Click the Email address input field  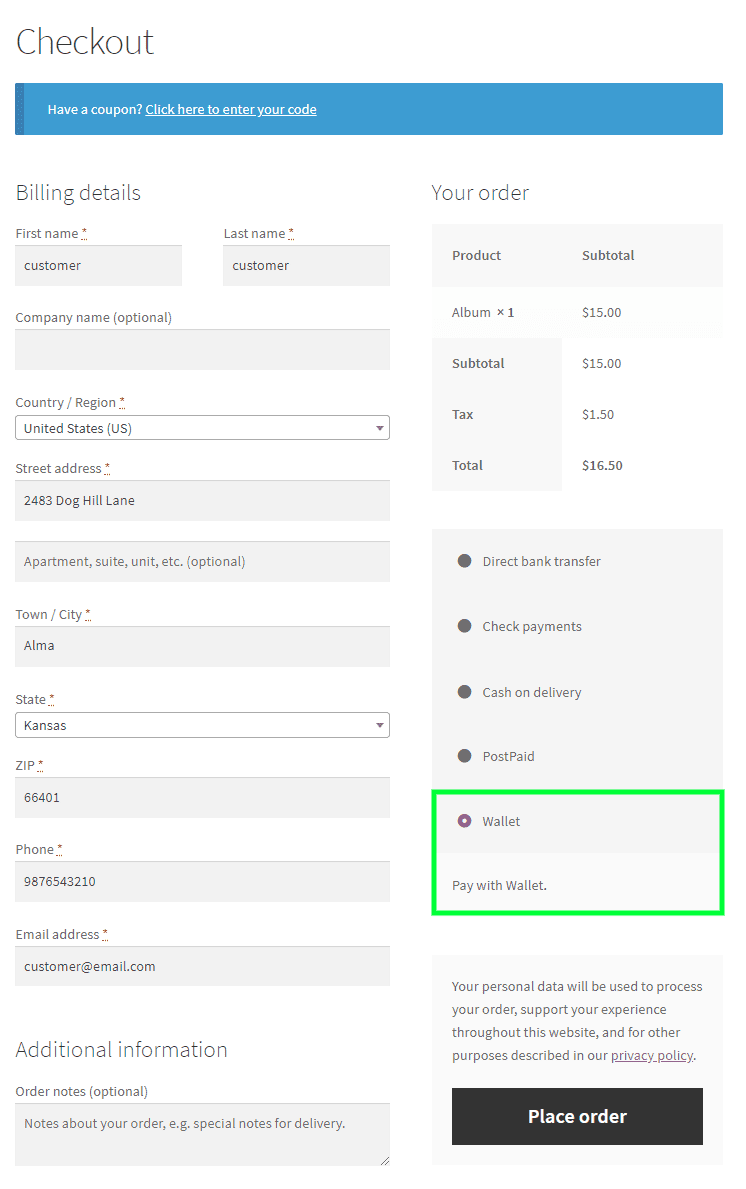pyautogui.click(x=202, y=967)
